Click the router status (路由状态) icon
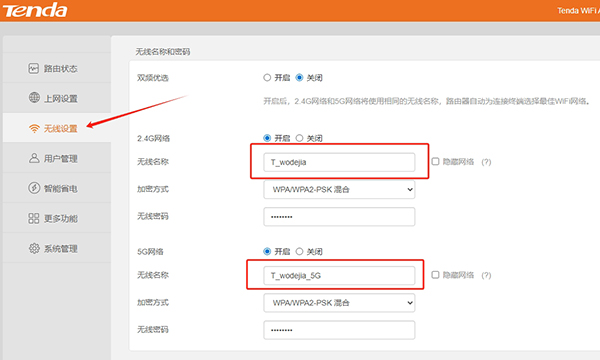This screenshot has height=360, width=600. [34, 68]
